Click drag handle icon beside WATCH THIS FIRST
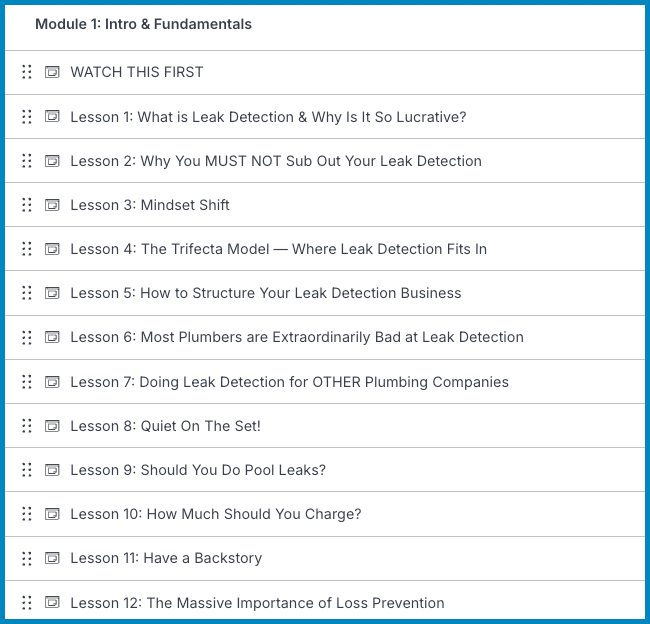This screenshot has height=624, width=650. (27, 72)
